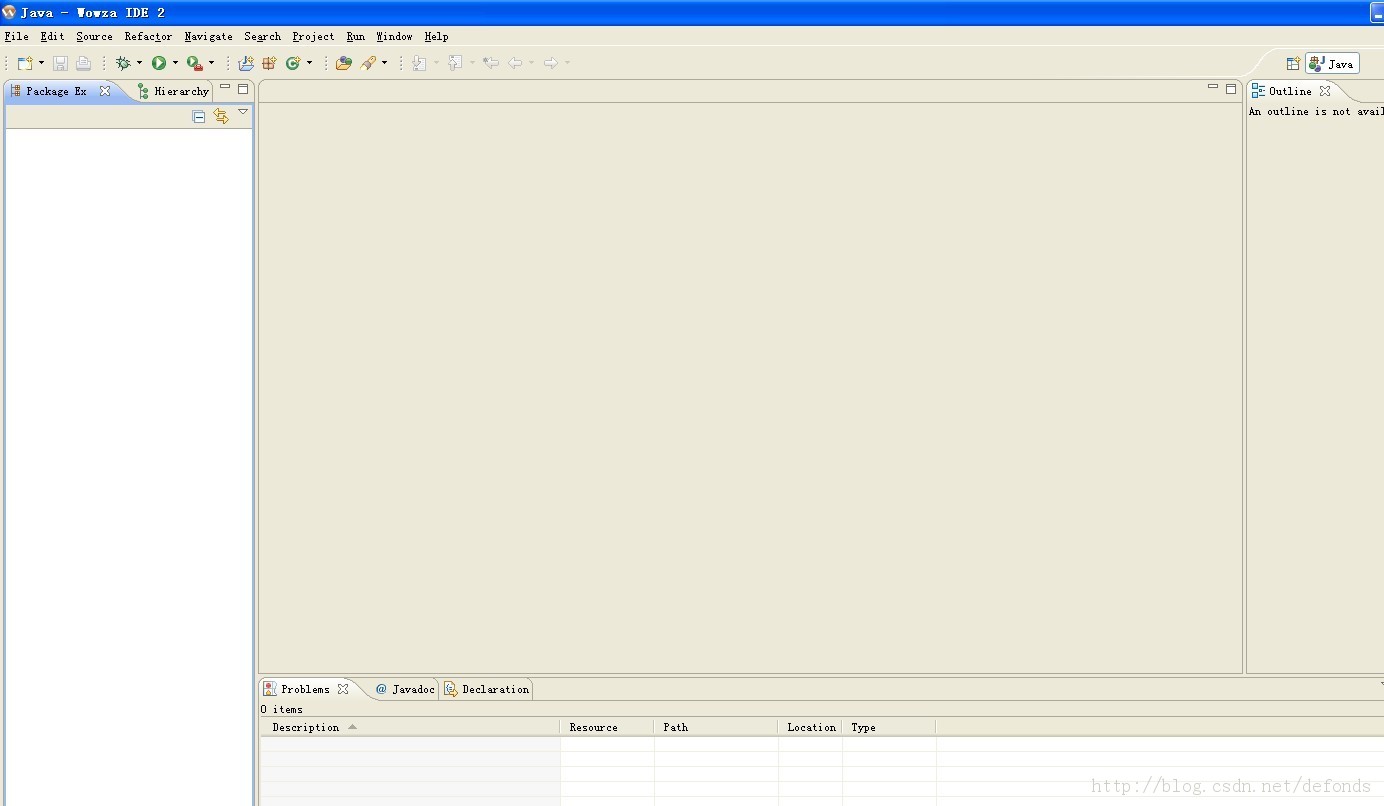Click the green Run button
The height and width of the screenshot is (806, 1384).
point(159,63)
